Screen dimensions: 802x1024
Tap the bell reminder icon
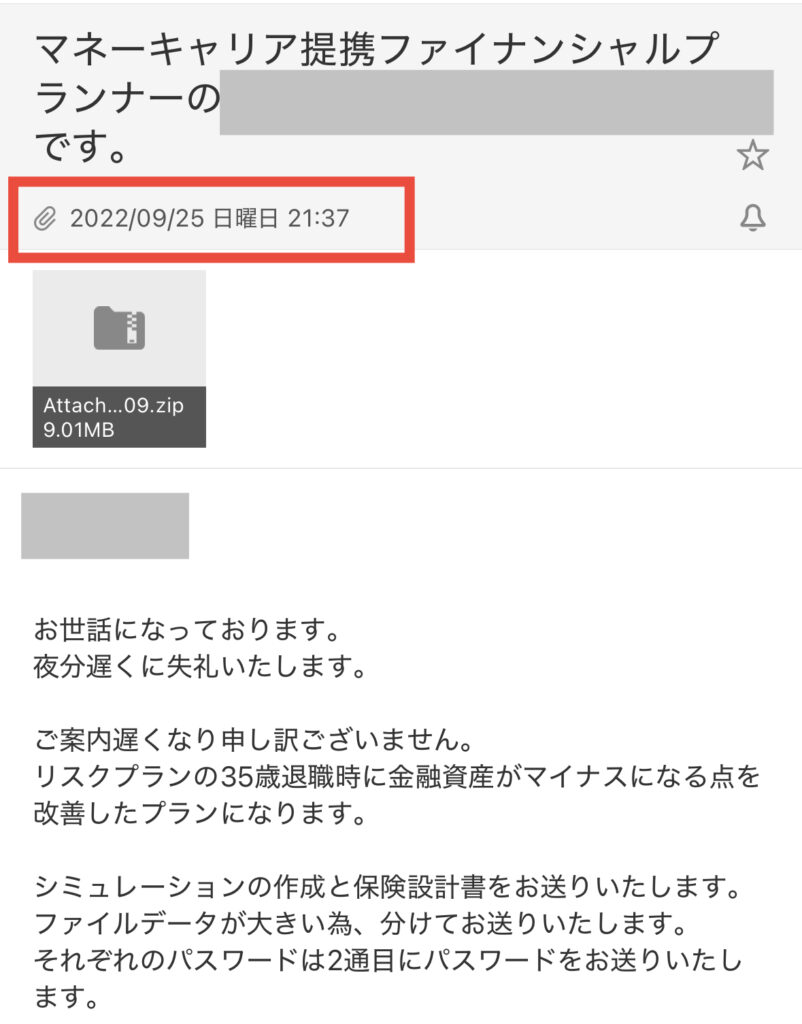point(752,217)
